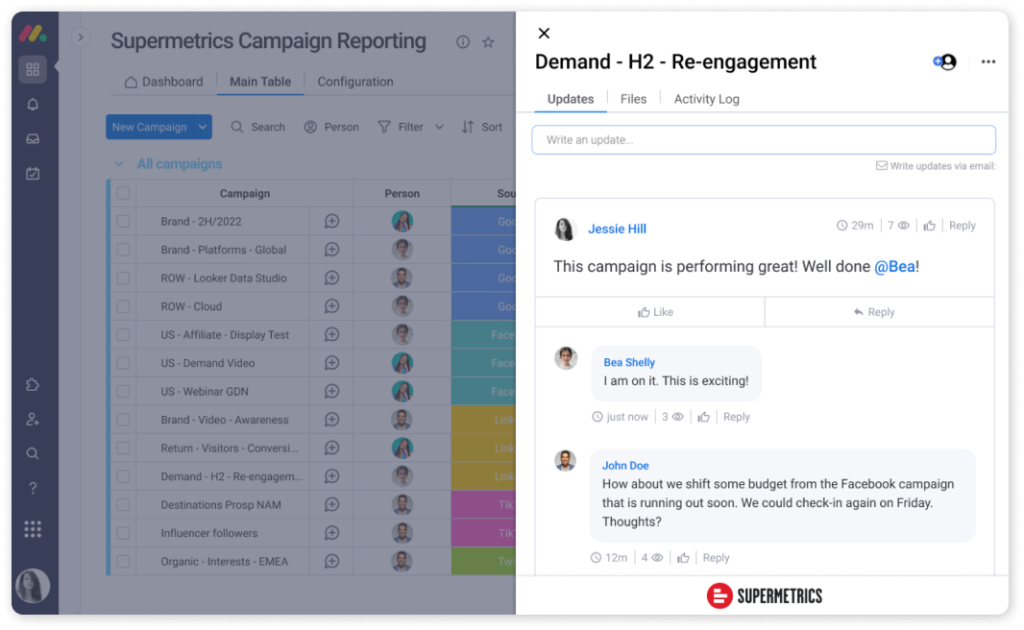The image size is (1024, 630).
Task: Click Write updates via email link
Action: click(x=936, y=166)
